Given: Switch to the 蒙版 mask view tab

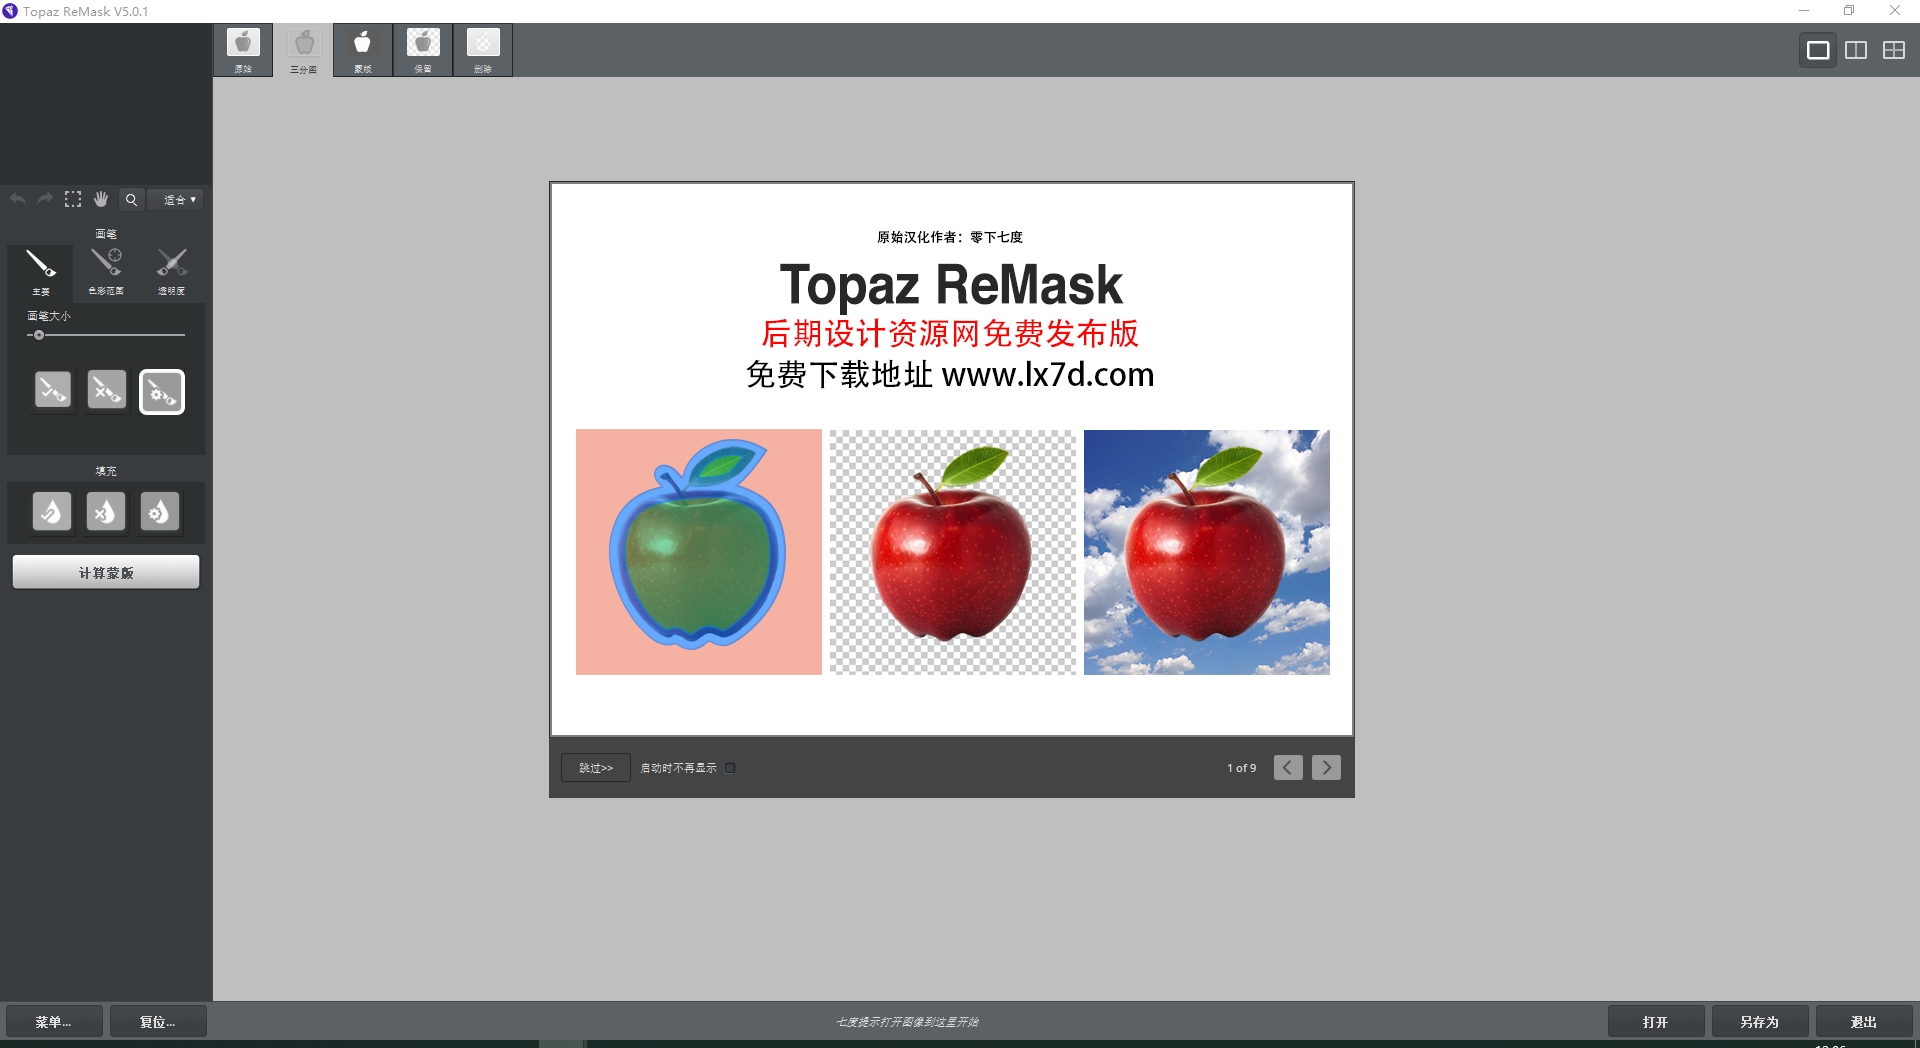Looking at the screenshot, I should point(362,49).
